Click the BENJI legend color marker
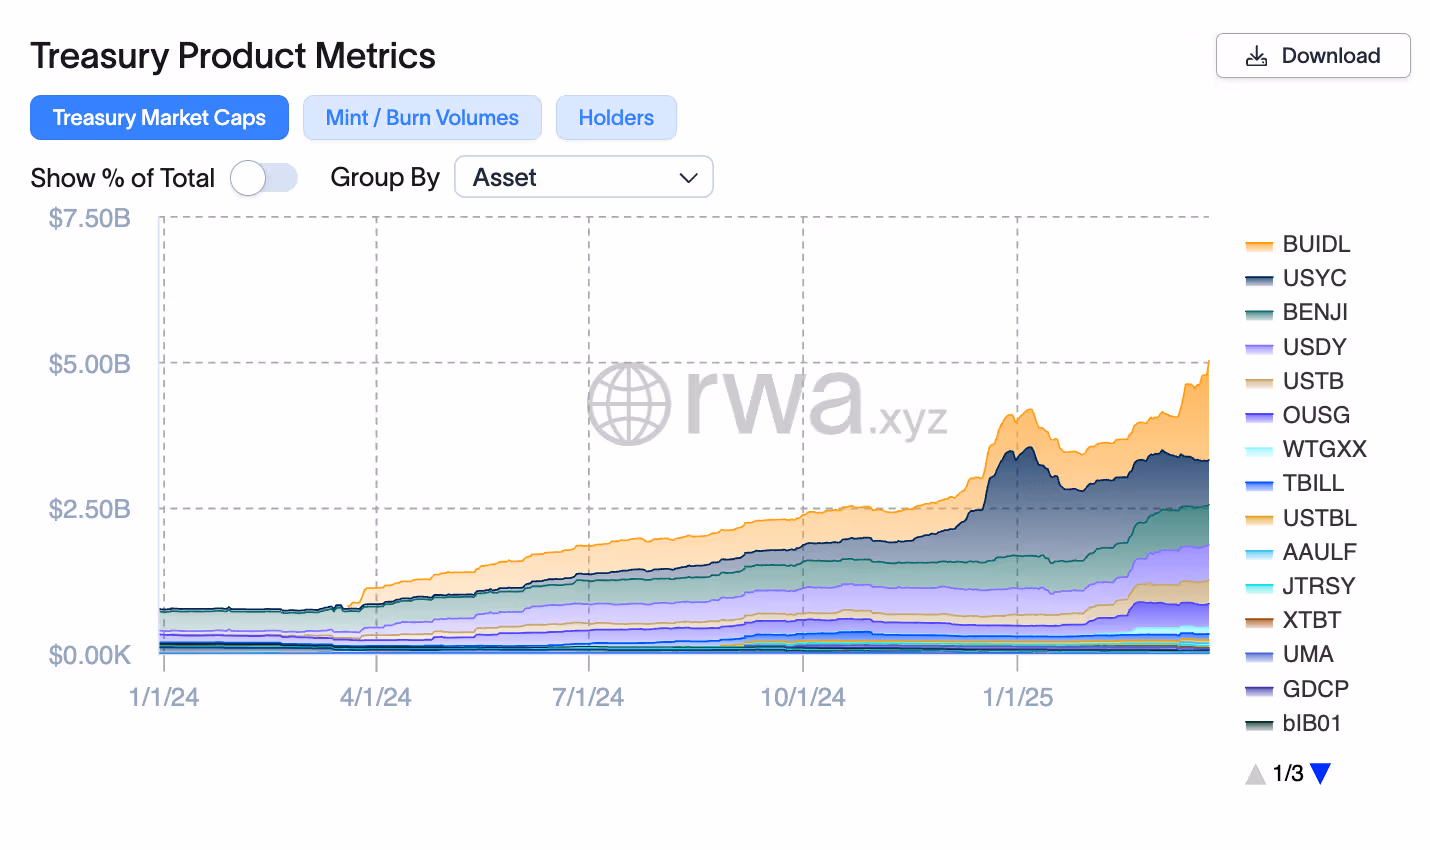This screenshot has width=1430, height=850. point(1260,312)
